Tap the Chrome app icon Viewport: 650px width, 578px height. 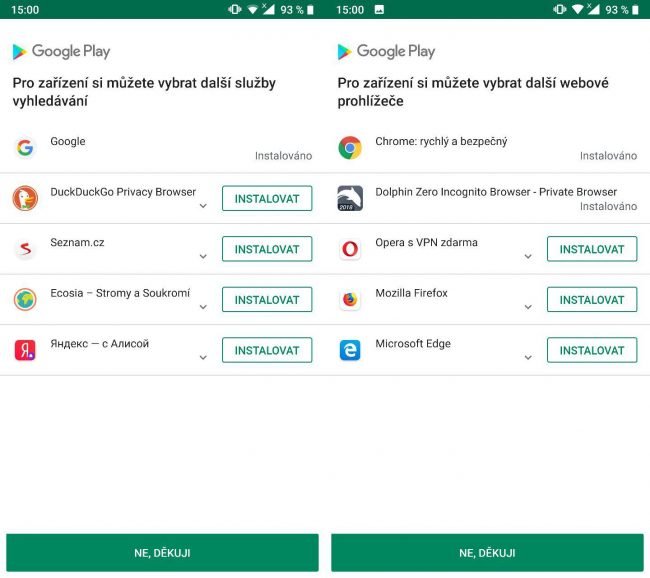tap(350, 148)
